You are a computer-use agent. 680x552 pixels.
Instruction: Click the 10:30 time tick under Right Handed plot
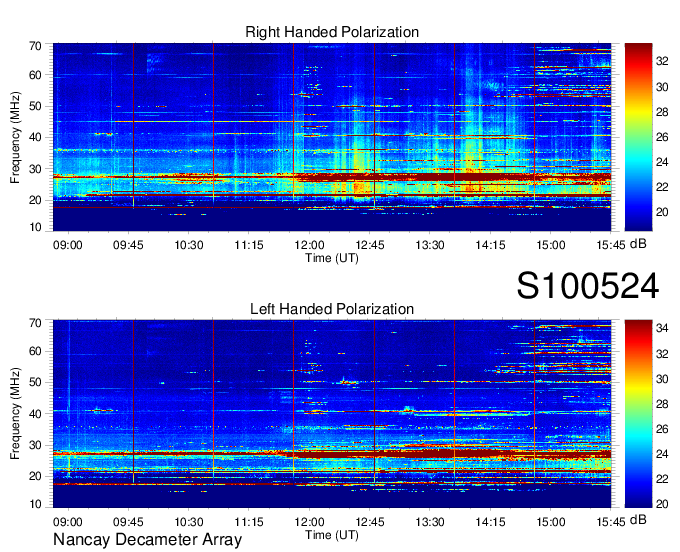click(189, 245)
